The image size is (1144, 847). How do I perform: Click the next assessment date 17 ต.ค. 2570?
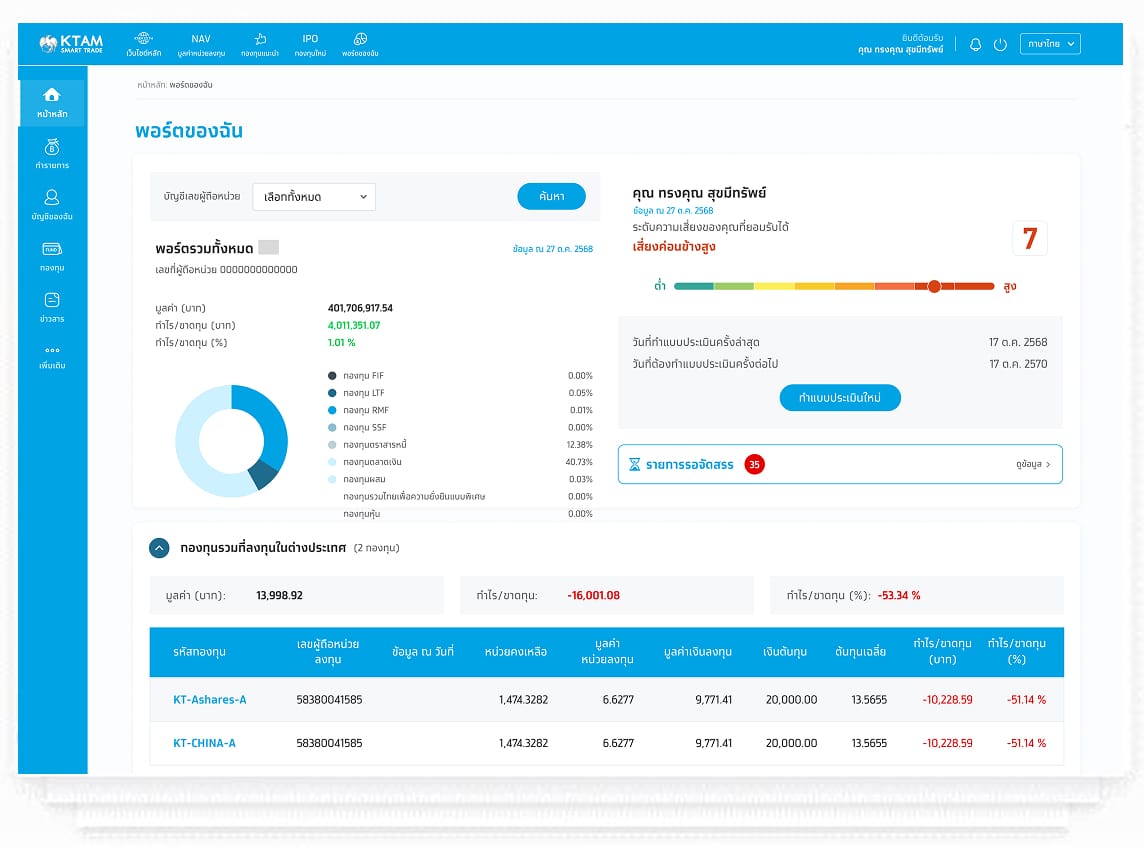pyautogui.click(x=1018, y=364)
